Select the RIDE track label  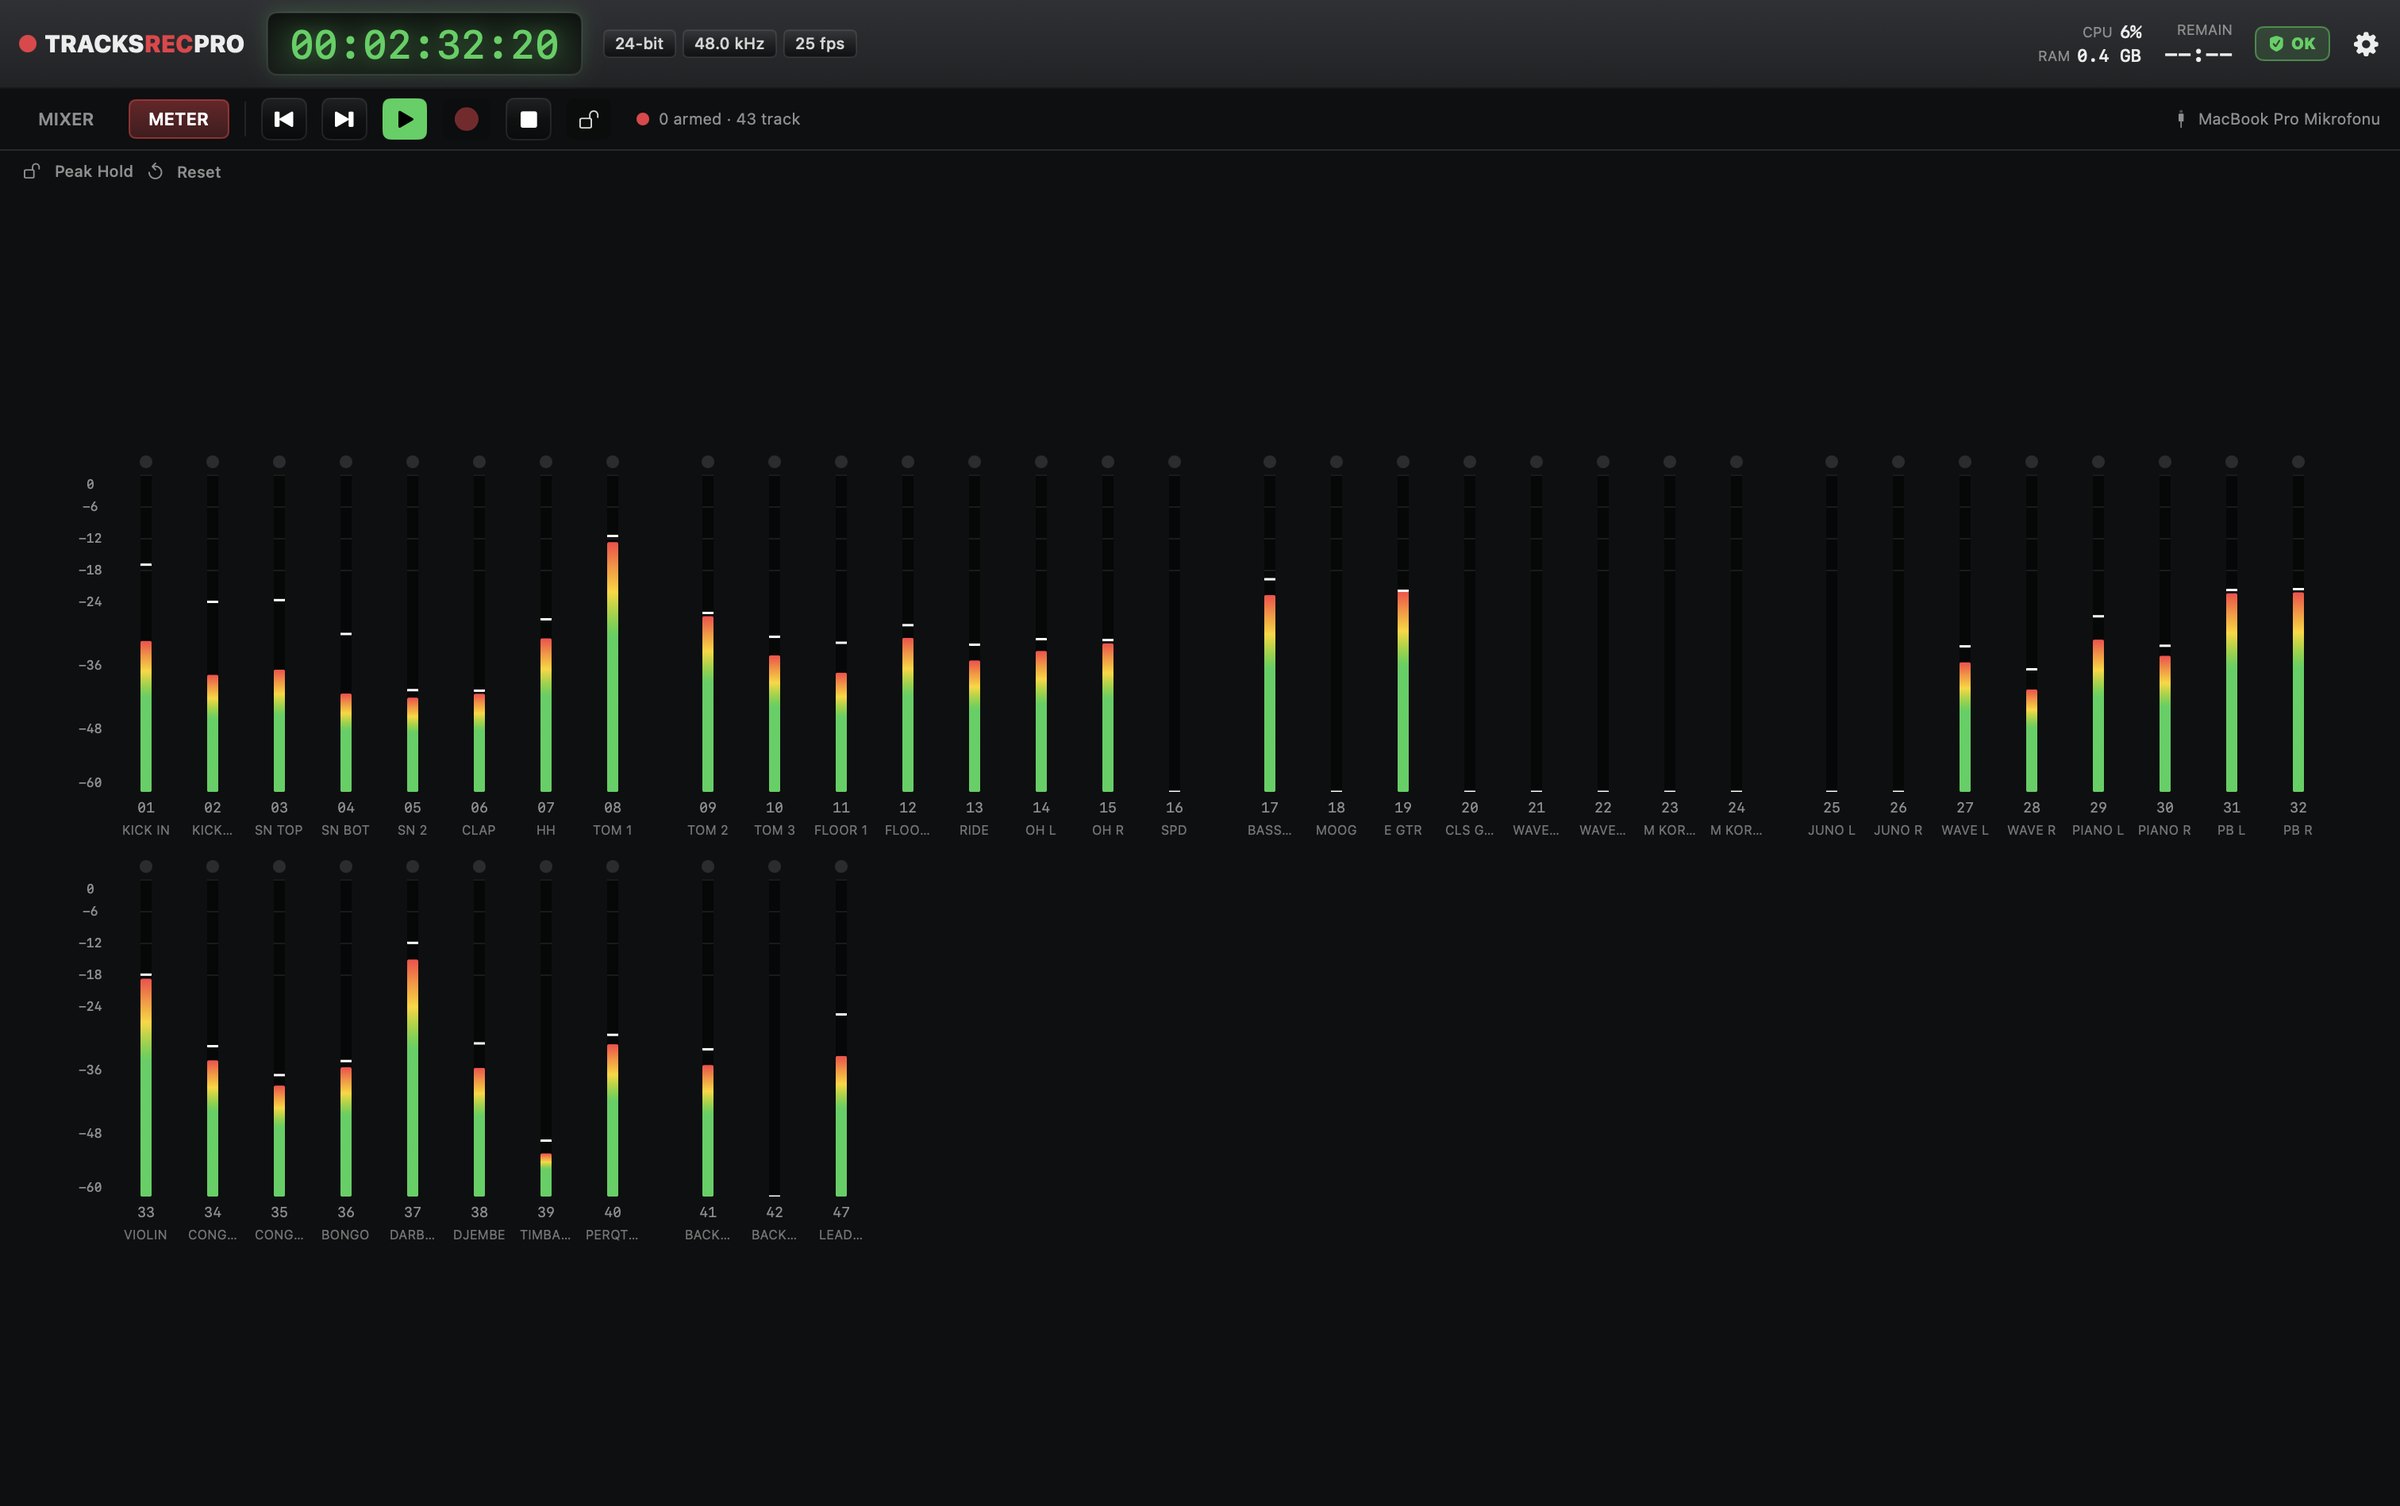974,830
